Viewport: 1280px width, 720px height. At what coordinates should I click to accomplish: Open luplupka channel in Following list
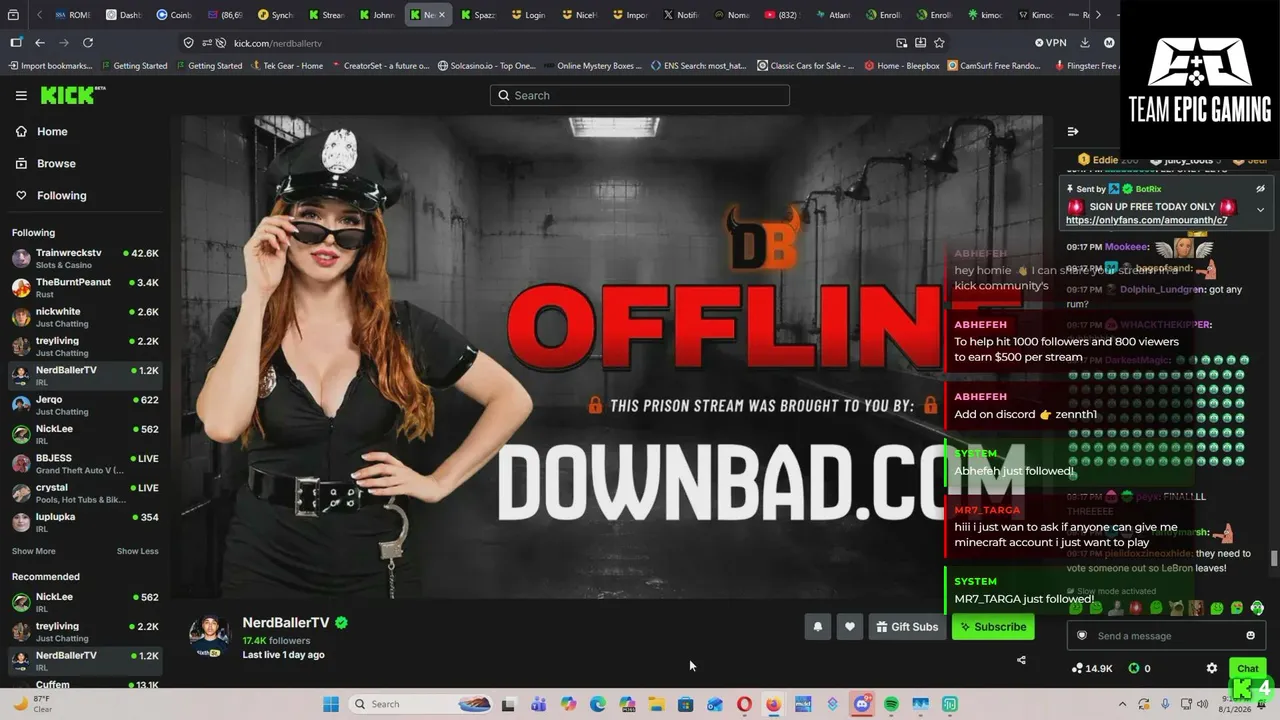pyautogui.click(x=85, y=521)
